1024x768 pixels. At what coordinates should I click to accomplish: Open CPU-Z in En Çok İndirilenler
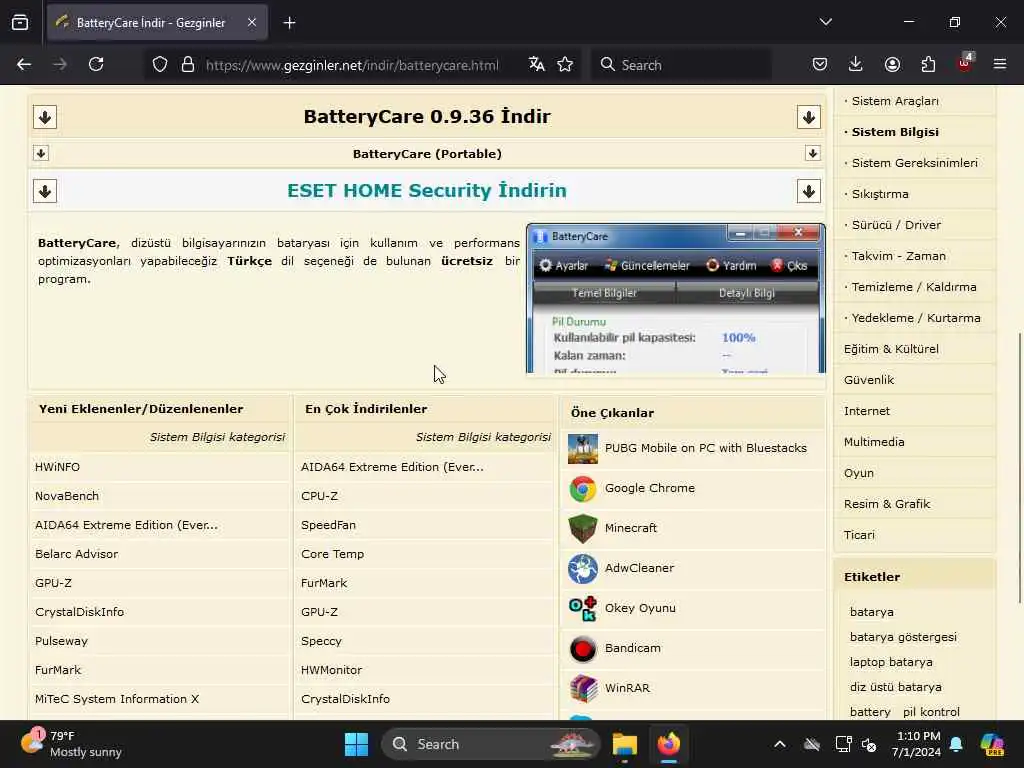[x=319, y=496]
